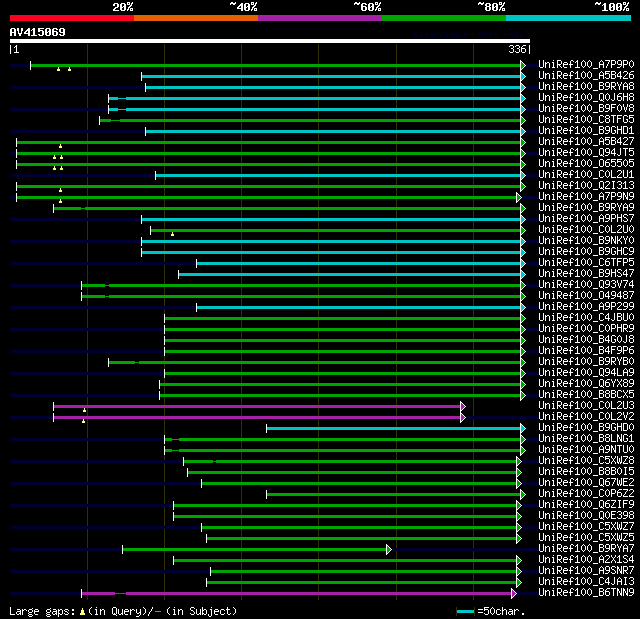Click the UniRef100_A9P299 label
The height and width of the screenshot is (619, 640).
pos(586,307)
